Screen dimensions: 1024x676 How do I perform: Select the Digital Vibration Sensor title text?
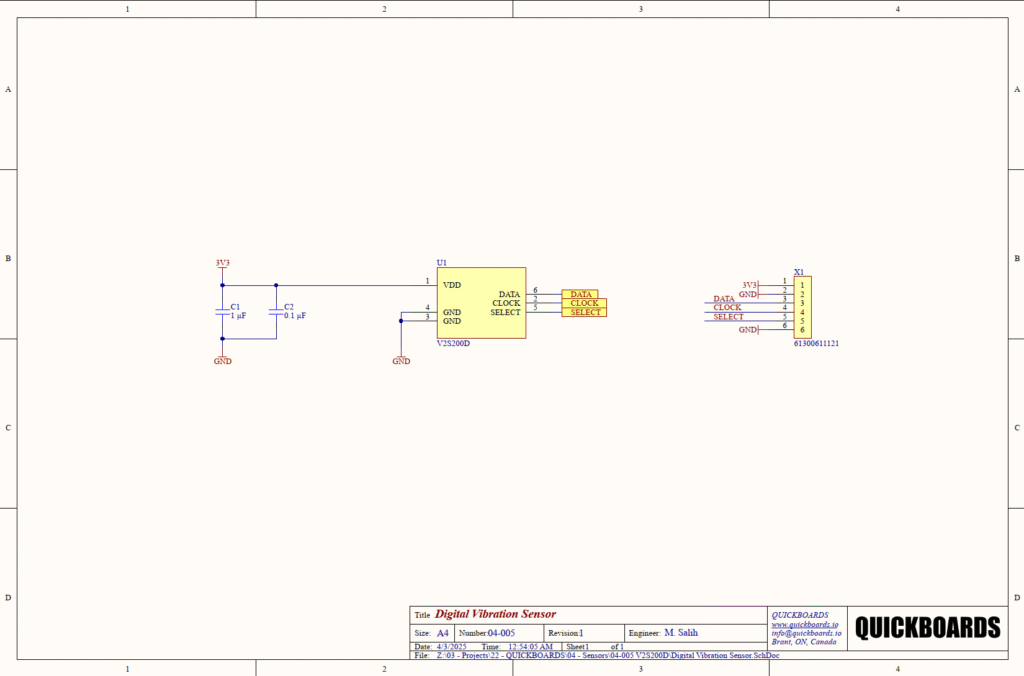pyautogui.click(x=495, y=614)
